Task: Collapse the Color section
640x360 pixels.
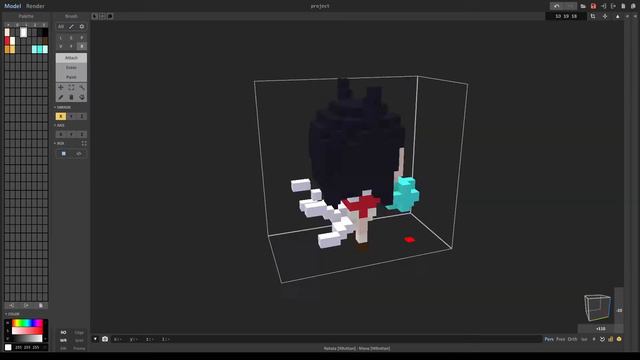Action: click(12, 314)
